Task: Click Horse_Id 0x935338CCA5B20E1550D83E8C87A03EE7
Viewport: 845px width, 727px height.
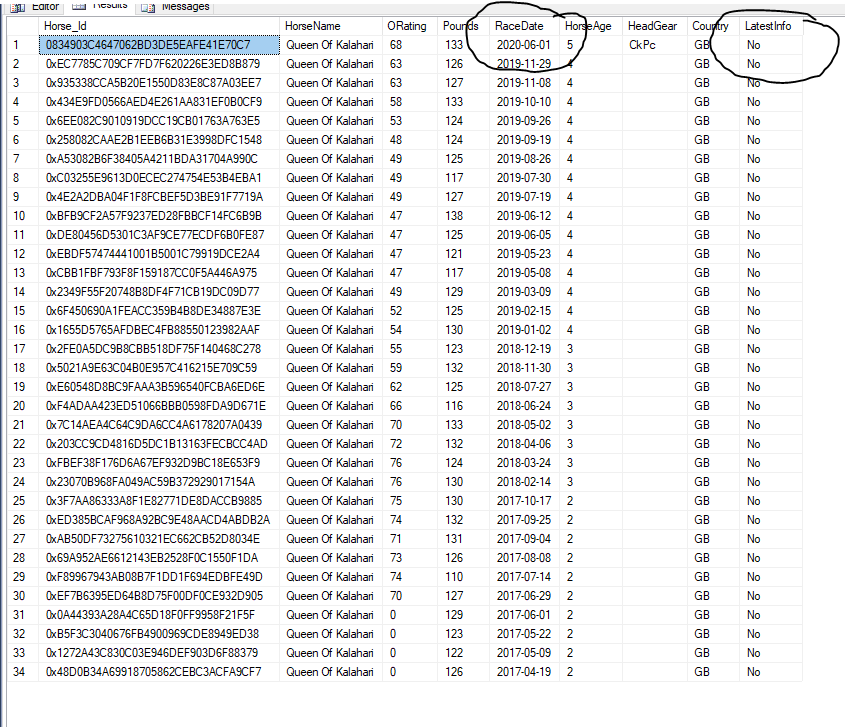Action: [x=159, y=83]
